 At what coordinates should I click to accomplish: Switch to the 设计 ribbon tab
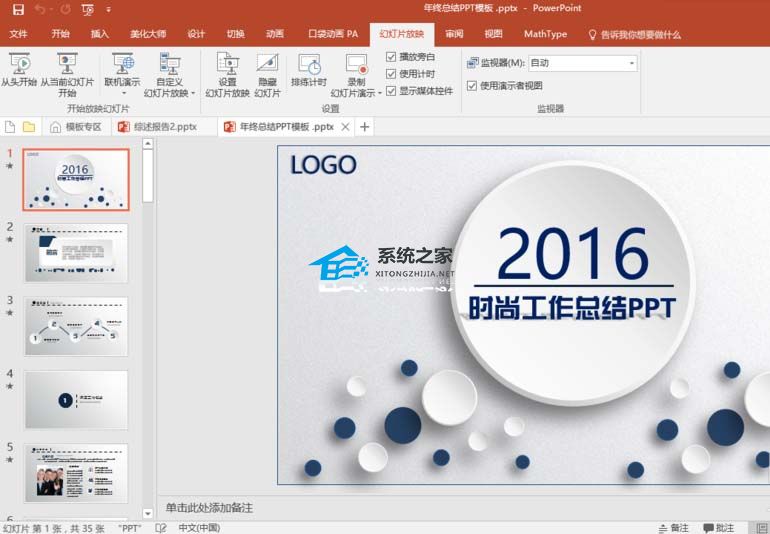point(195,34)
